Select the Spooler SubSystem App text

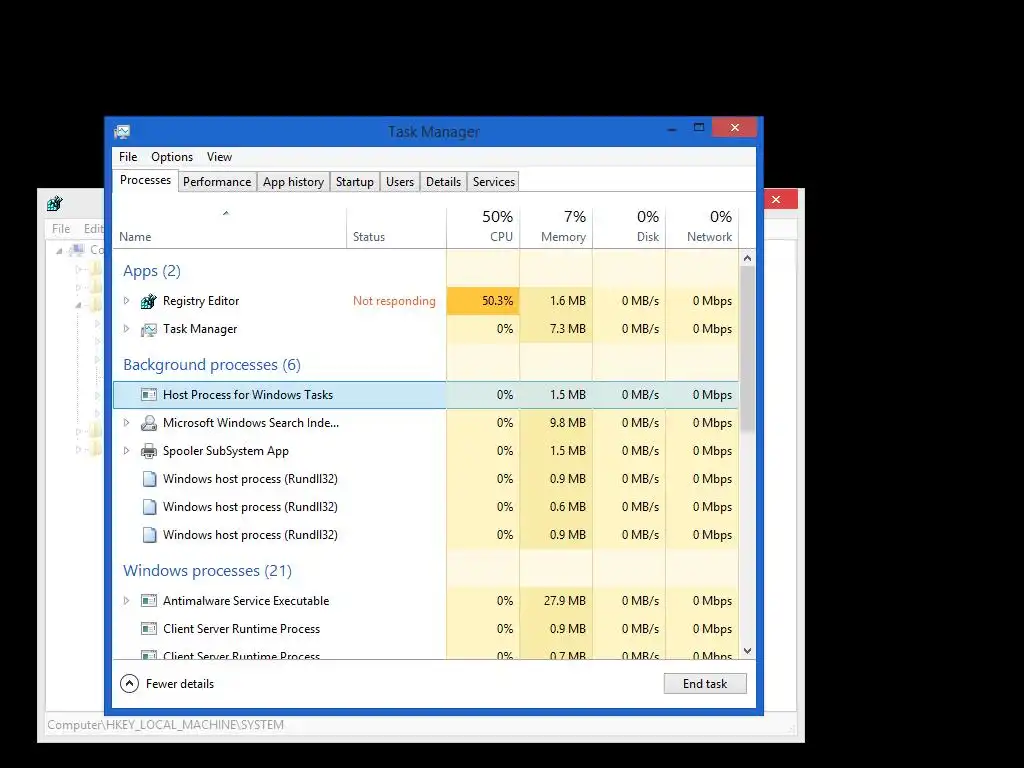pyautogui.click(x=225, y=451)
